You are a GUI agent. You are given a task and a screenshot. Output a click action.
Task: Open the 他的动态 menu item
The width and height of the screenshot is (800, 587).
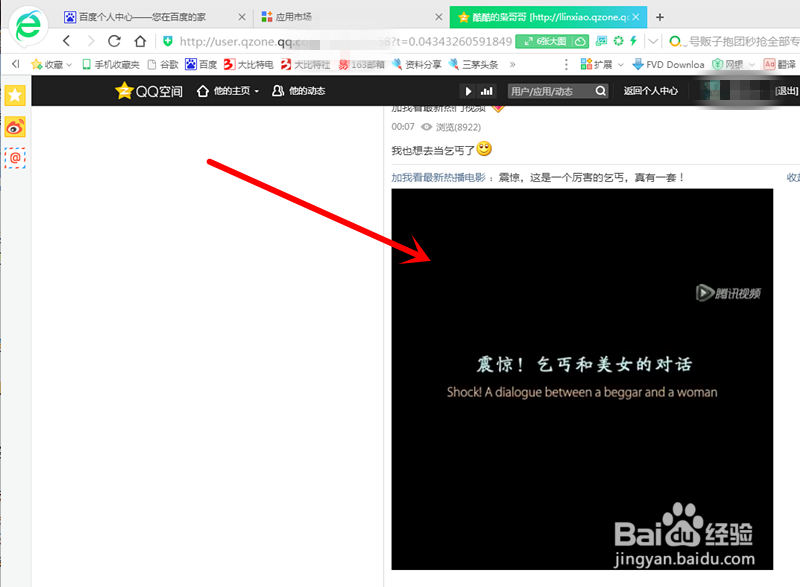(x=298, y=91)
